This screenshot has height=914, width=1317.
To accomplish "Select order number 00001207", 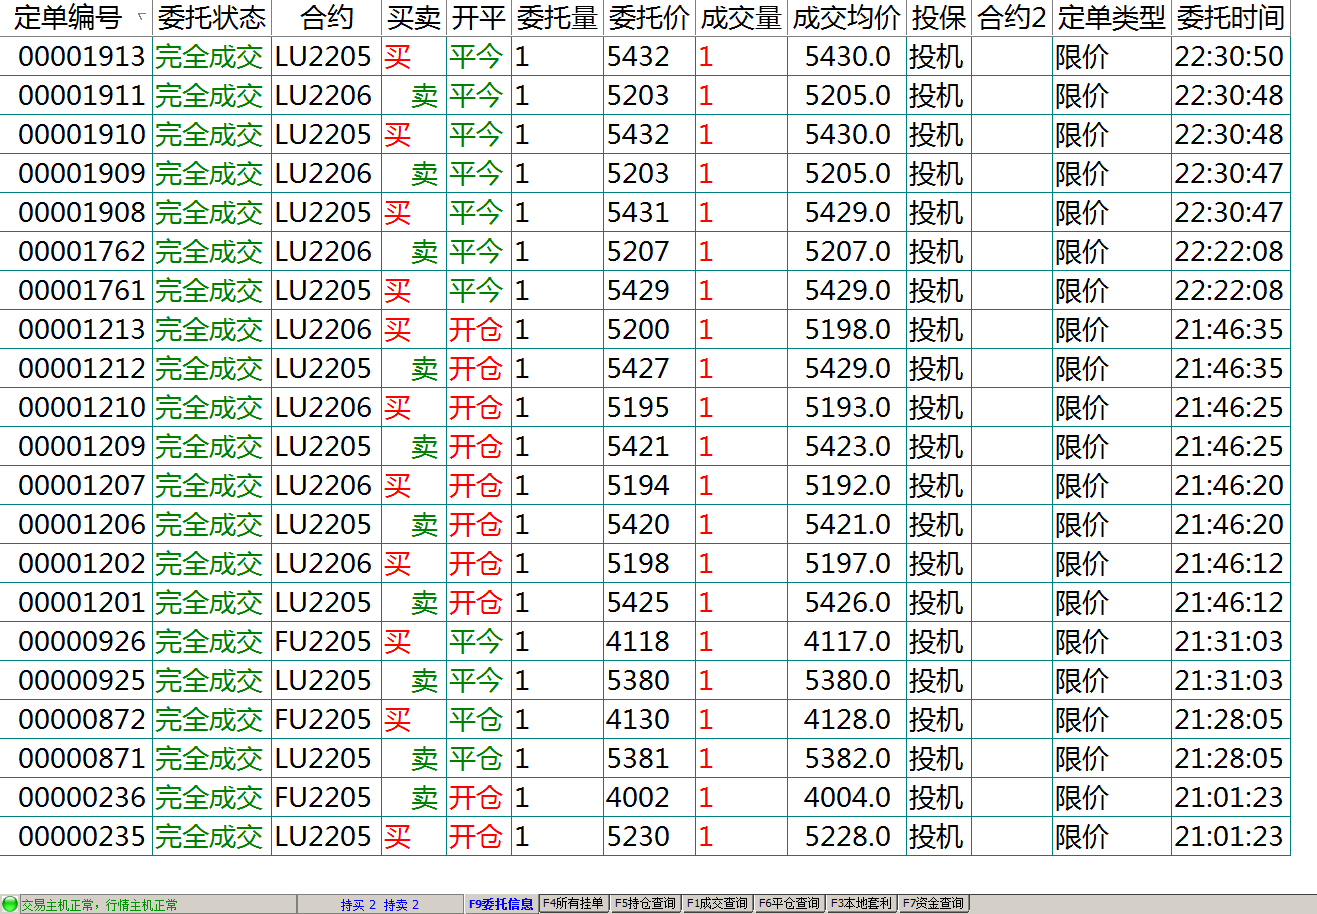I will click(x=82, y=486).
